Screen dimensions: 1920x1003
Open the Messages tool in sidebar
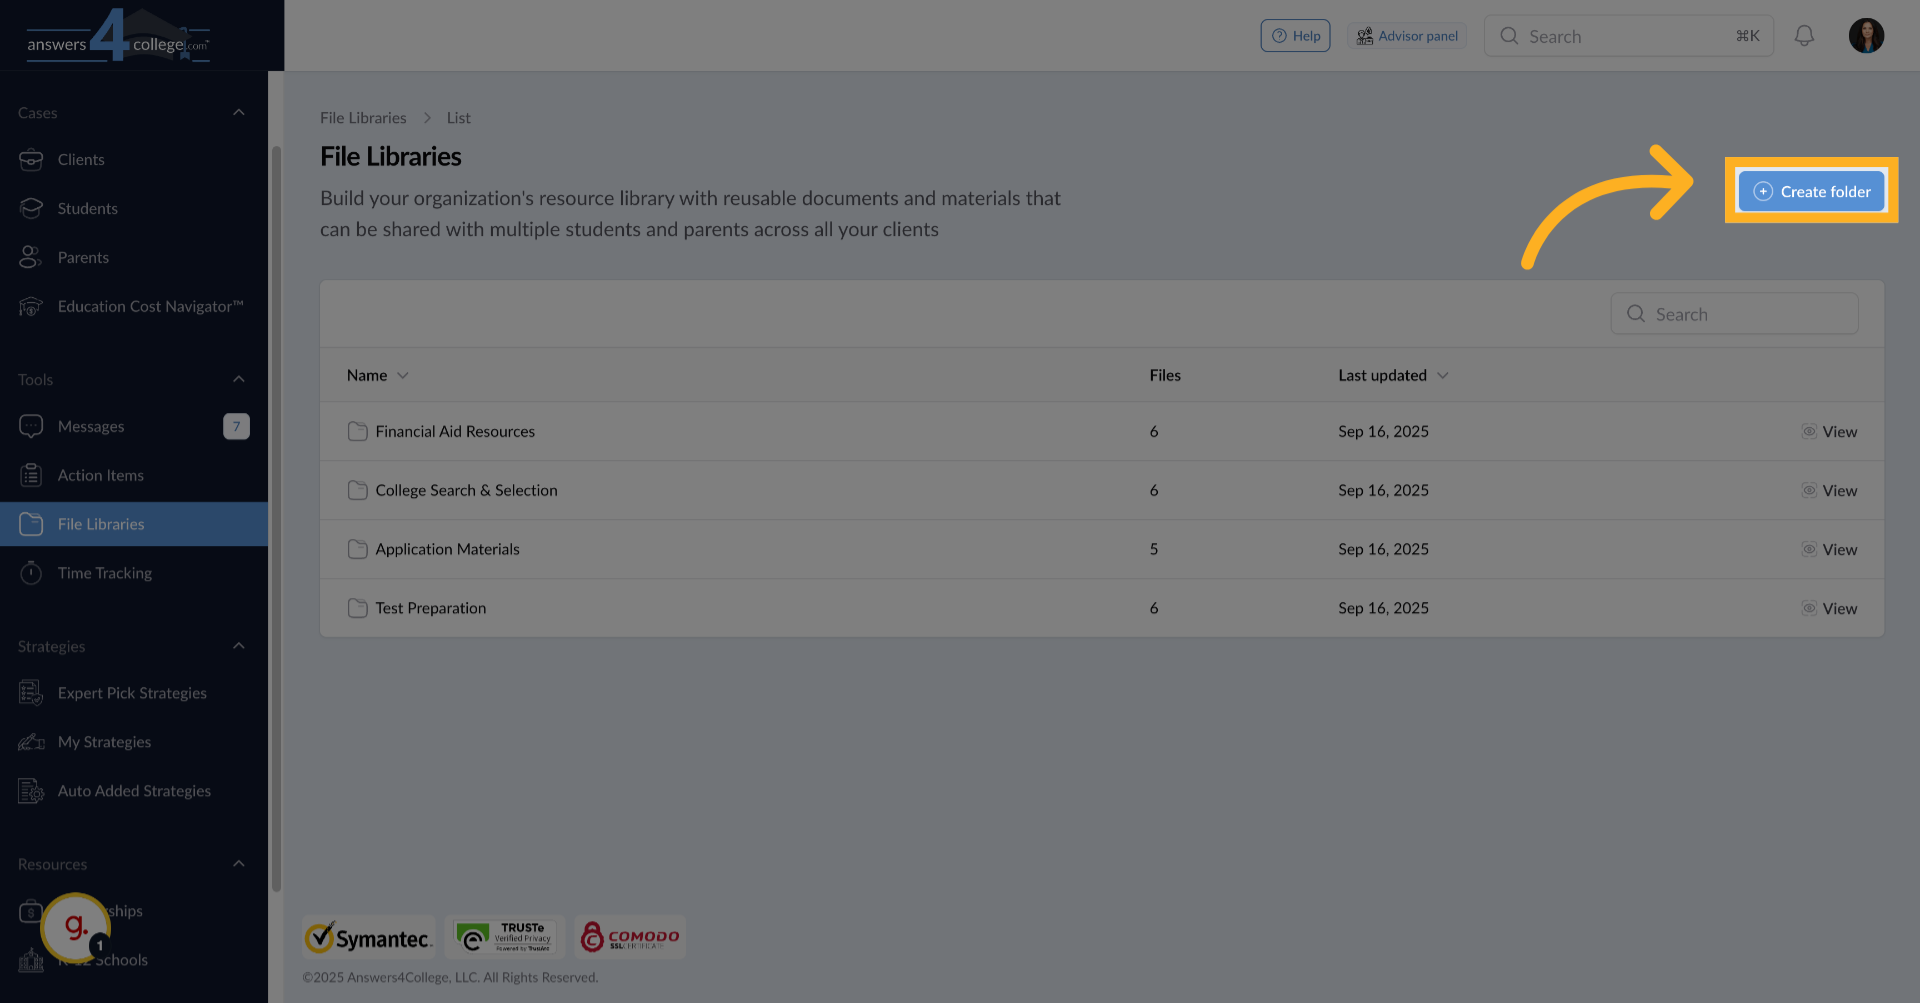point(88,426)
